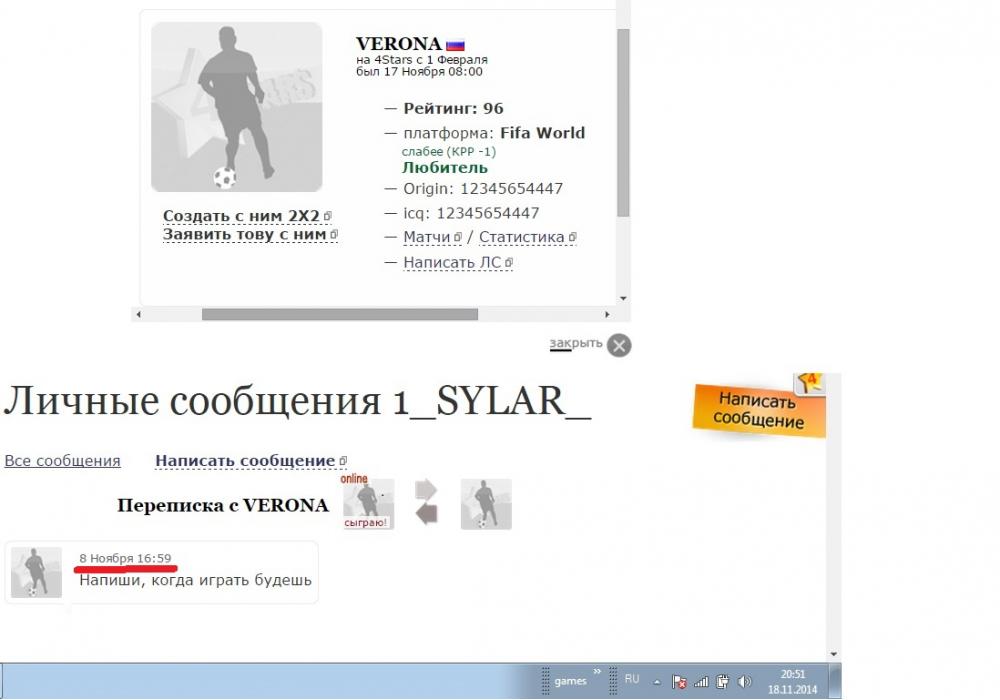Screen dimensions: 1000x700
Task: Click VERONA's large profile avatar picture
Action: pyautogui.click(x=237, y=107)
